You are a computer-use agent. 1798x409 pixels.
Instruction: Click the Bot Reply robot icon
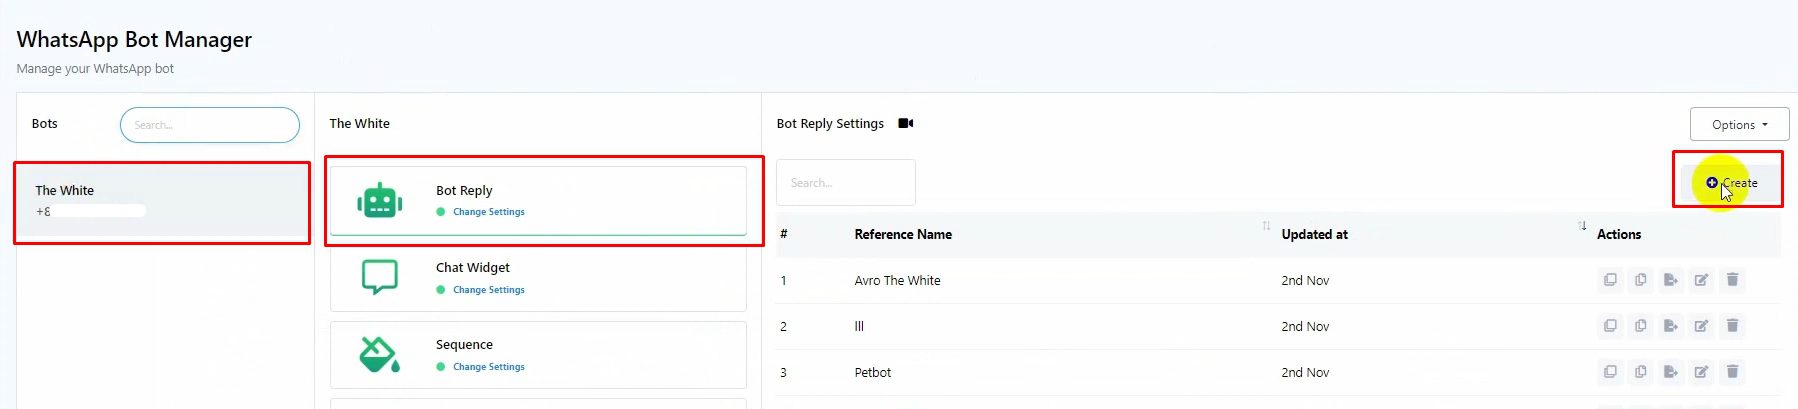pyautogui.click(x=379, y=201)
